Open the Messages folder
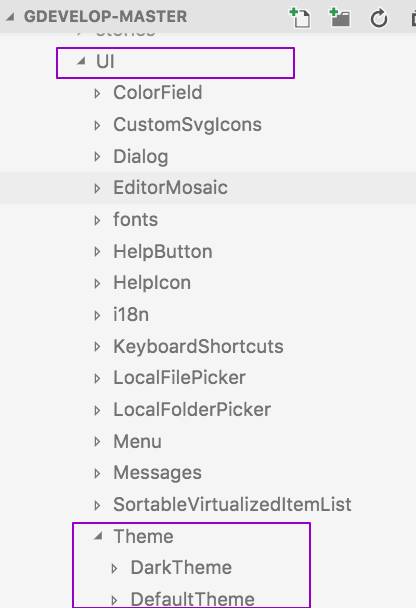416x608 pixels. click(157, 473)
